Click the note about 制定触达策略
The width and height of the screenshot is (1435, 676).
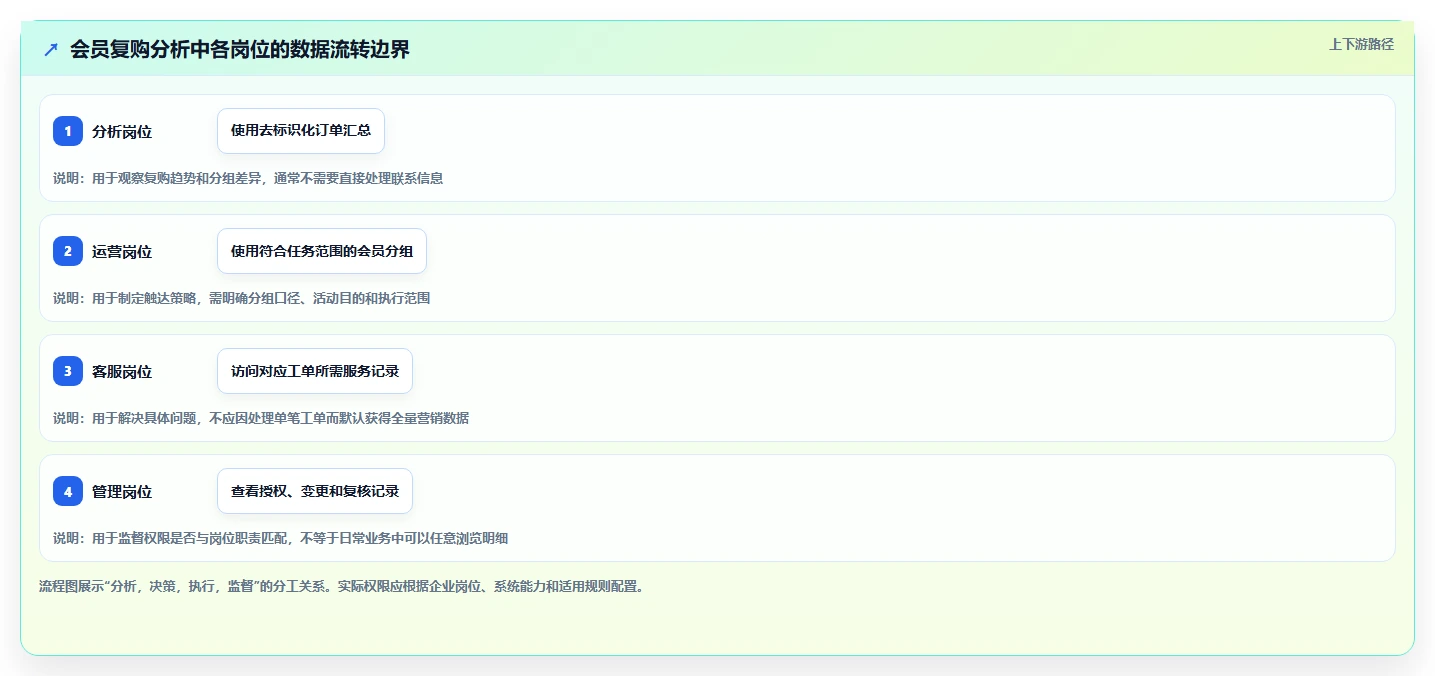[241, 298]
